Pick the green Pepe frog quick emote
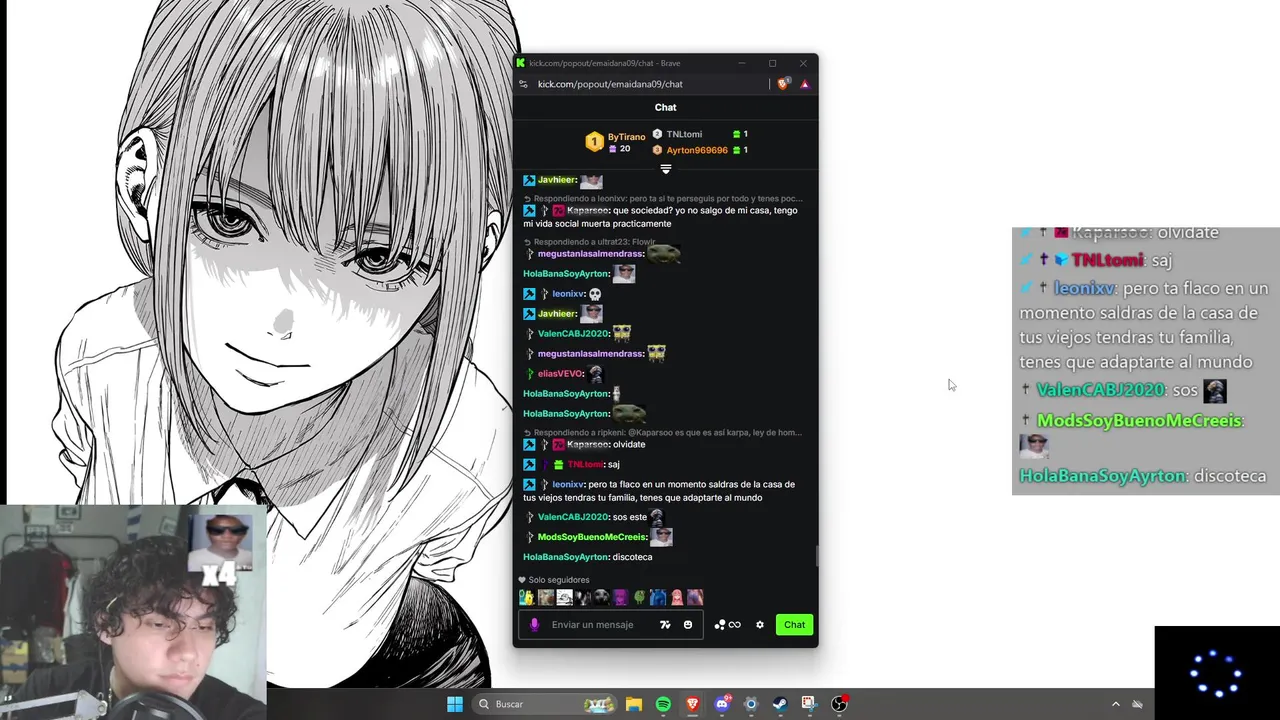This screenshot has height=720, width=1280. point(639,597)
